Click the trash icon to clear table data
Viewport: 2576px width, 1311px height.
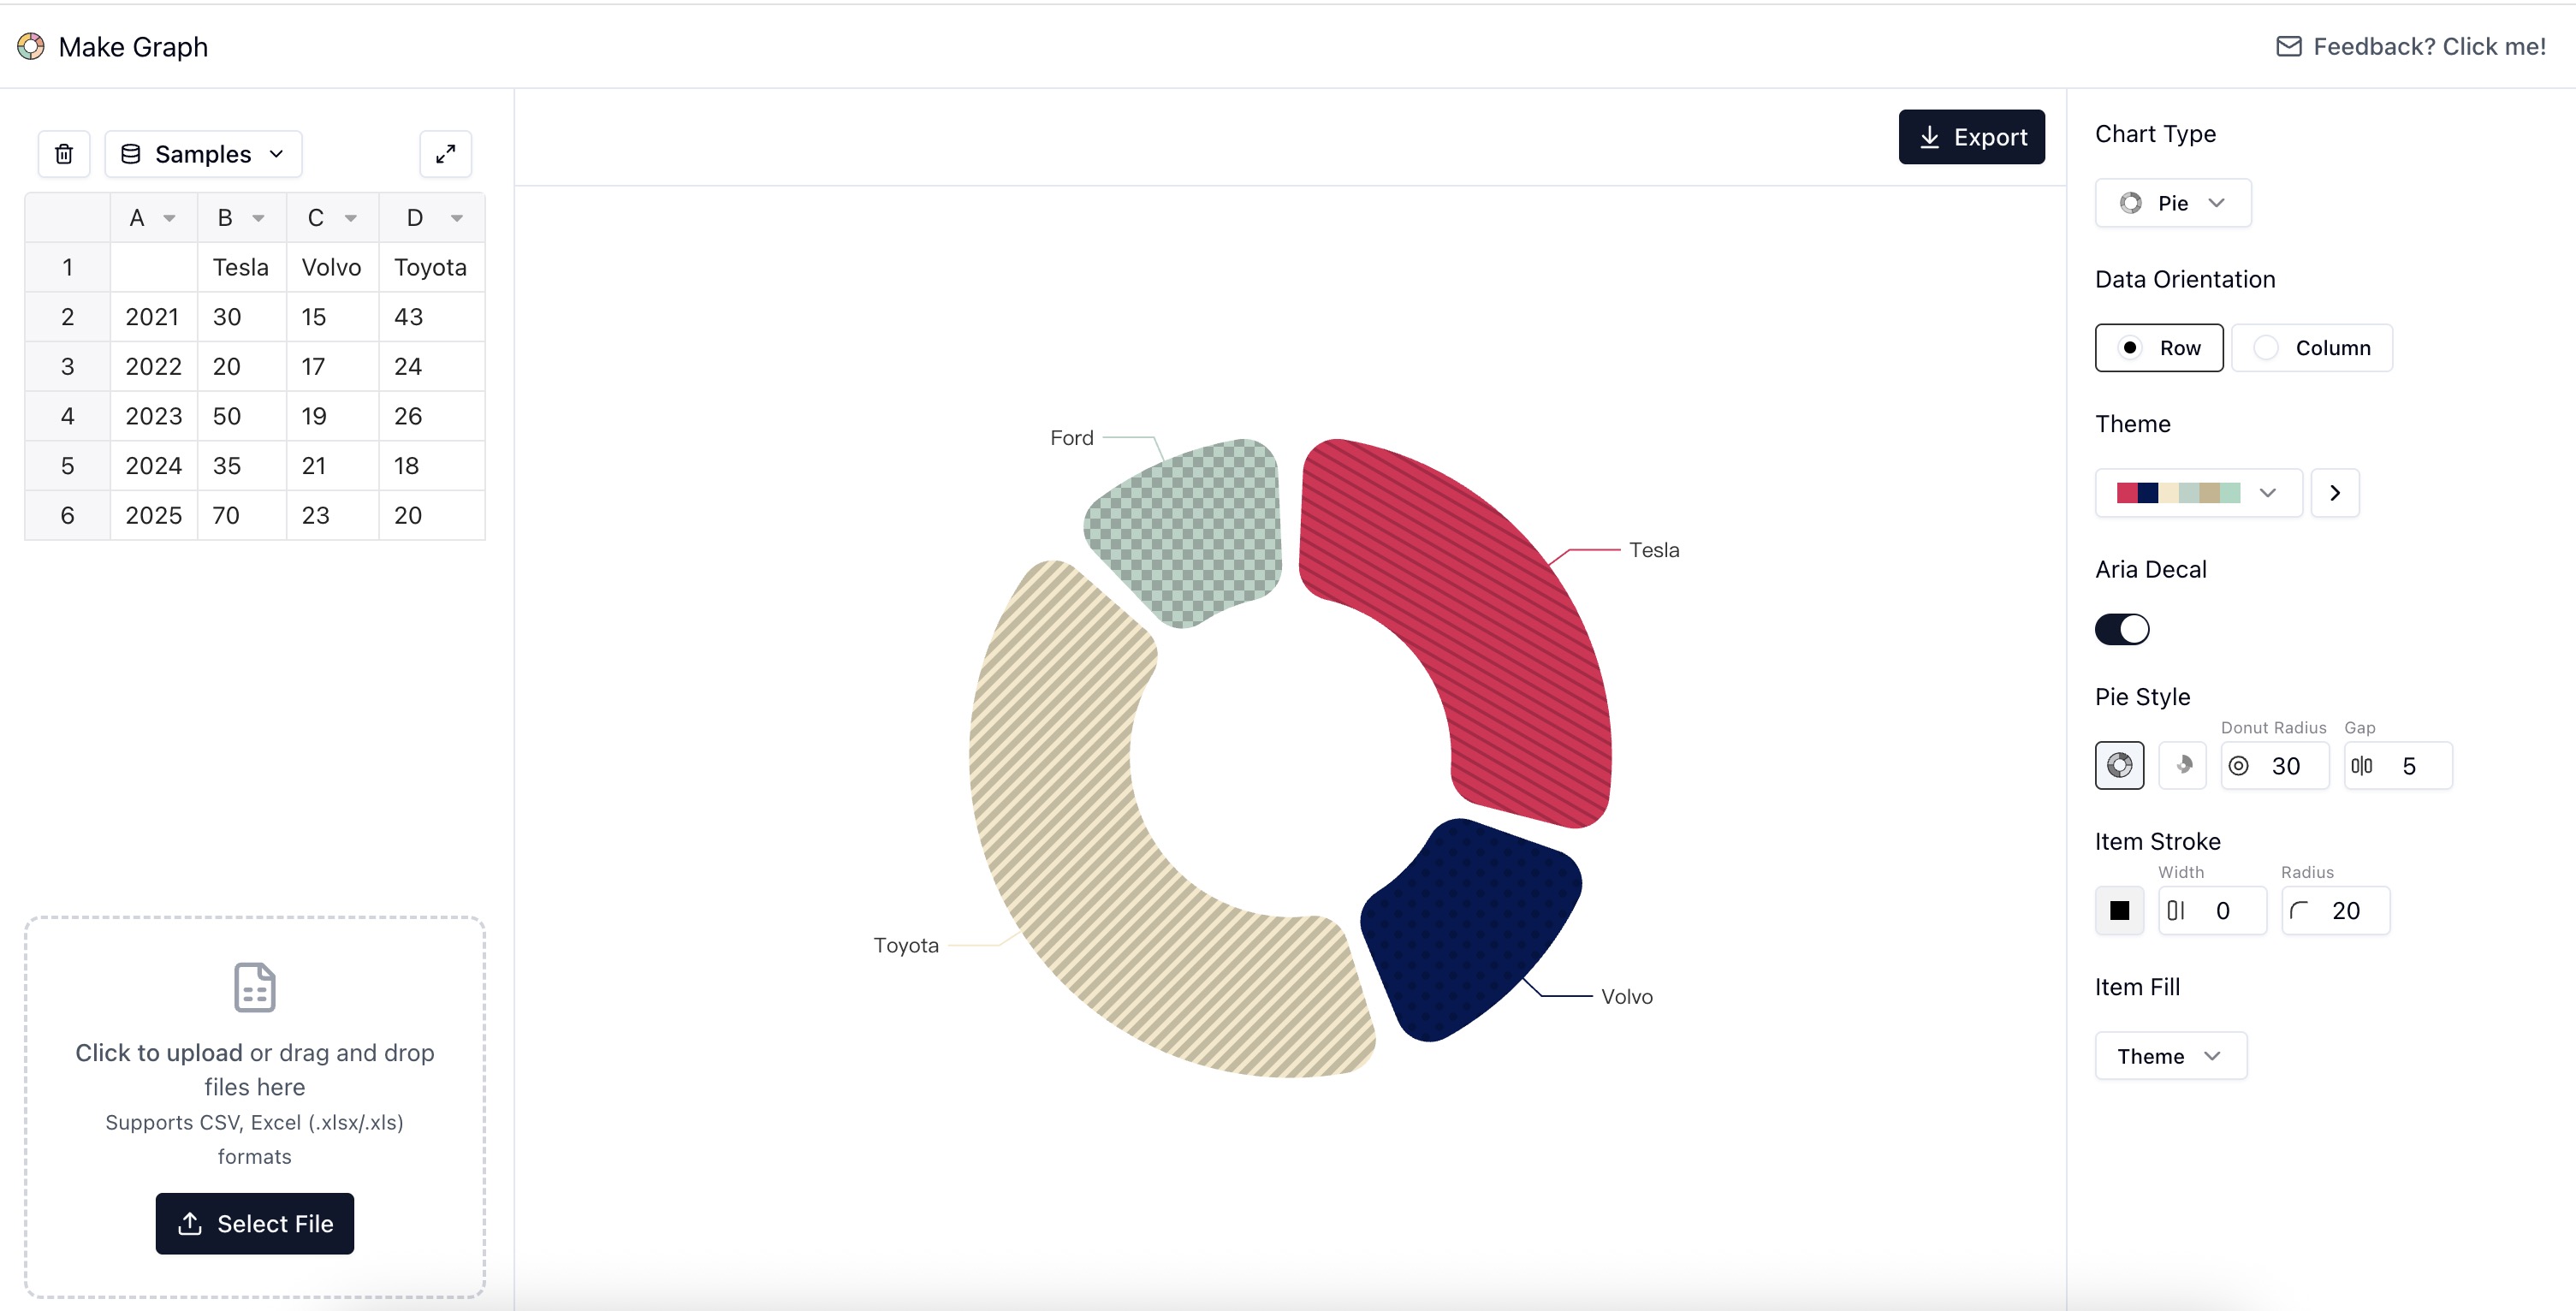(x=63, y=153)
